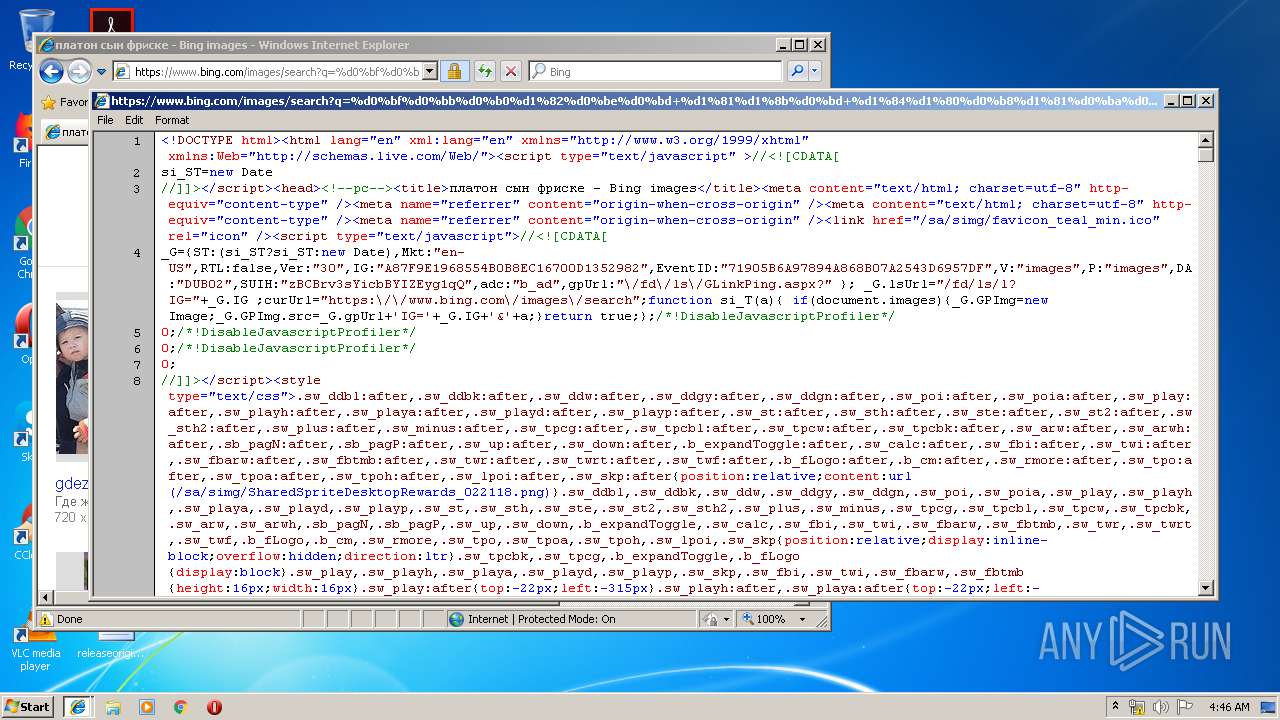Click the IE Back navigation button
Image resolution: width=1280 pixels, height=720 pixels.
(52, 71)
